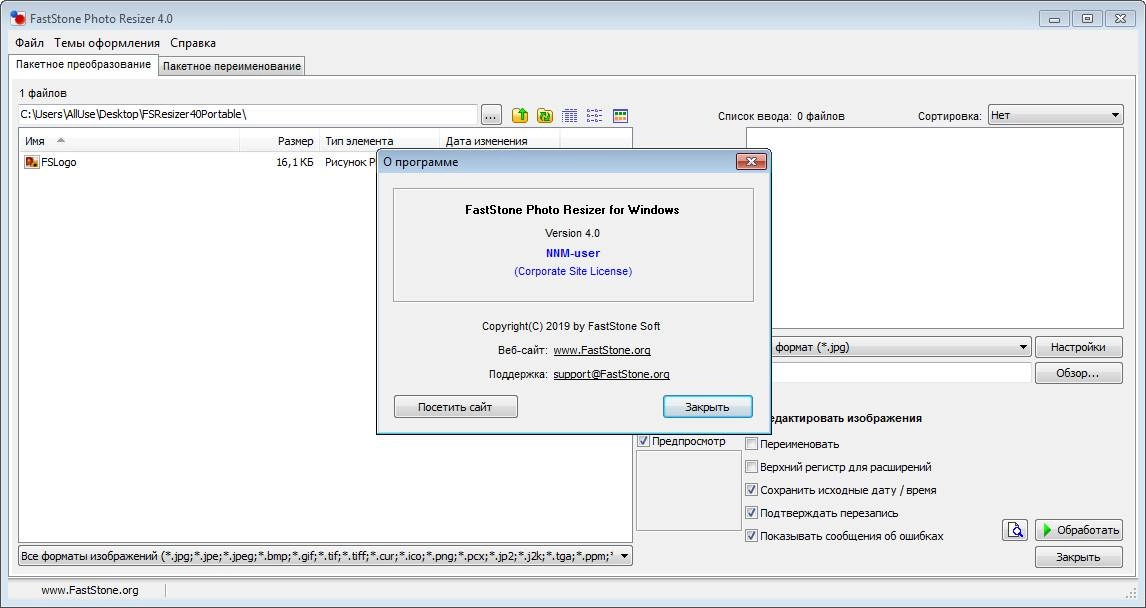1146x608 pixels.
Task: Switch file list to list view
Action: (x=595, y=115)
